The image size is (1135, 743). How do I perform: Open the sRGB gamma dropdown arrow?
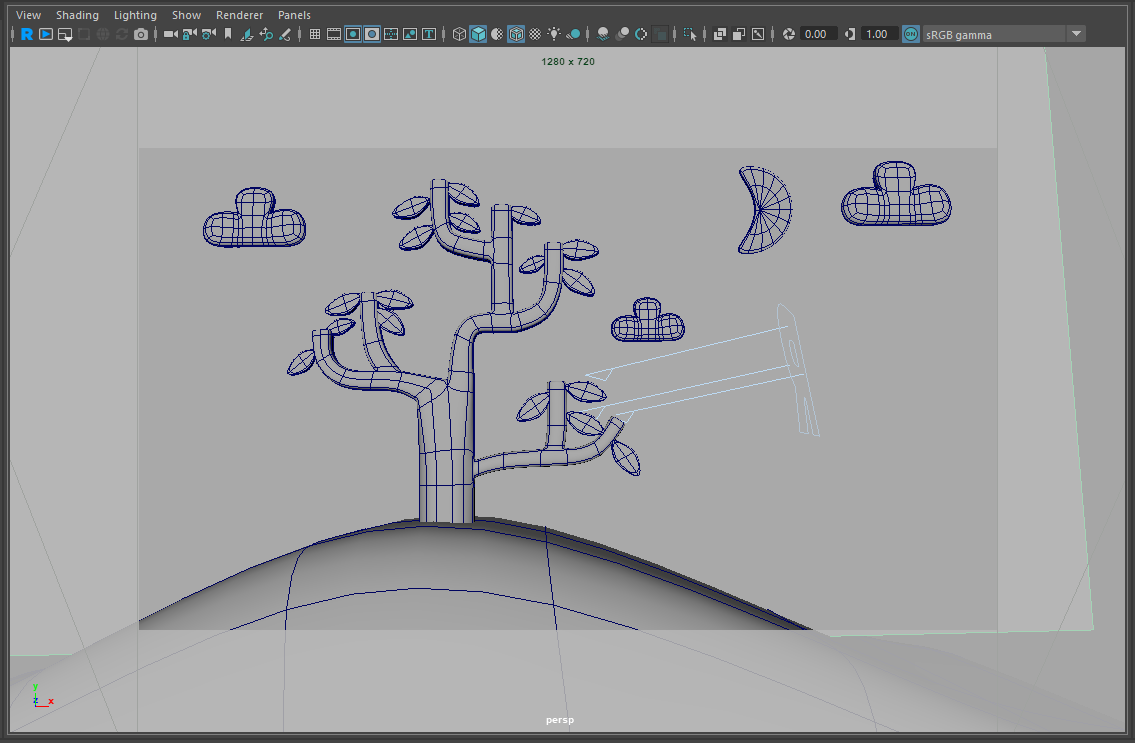1076,34
